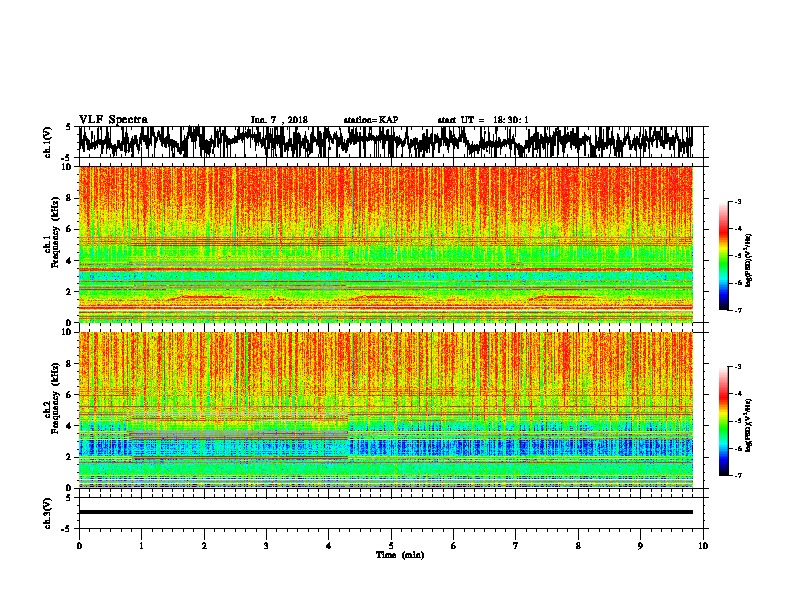Click time axis tick label "9"
The height and width of the screenshot is (612, 792).
tap(640, 545)
